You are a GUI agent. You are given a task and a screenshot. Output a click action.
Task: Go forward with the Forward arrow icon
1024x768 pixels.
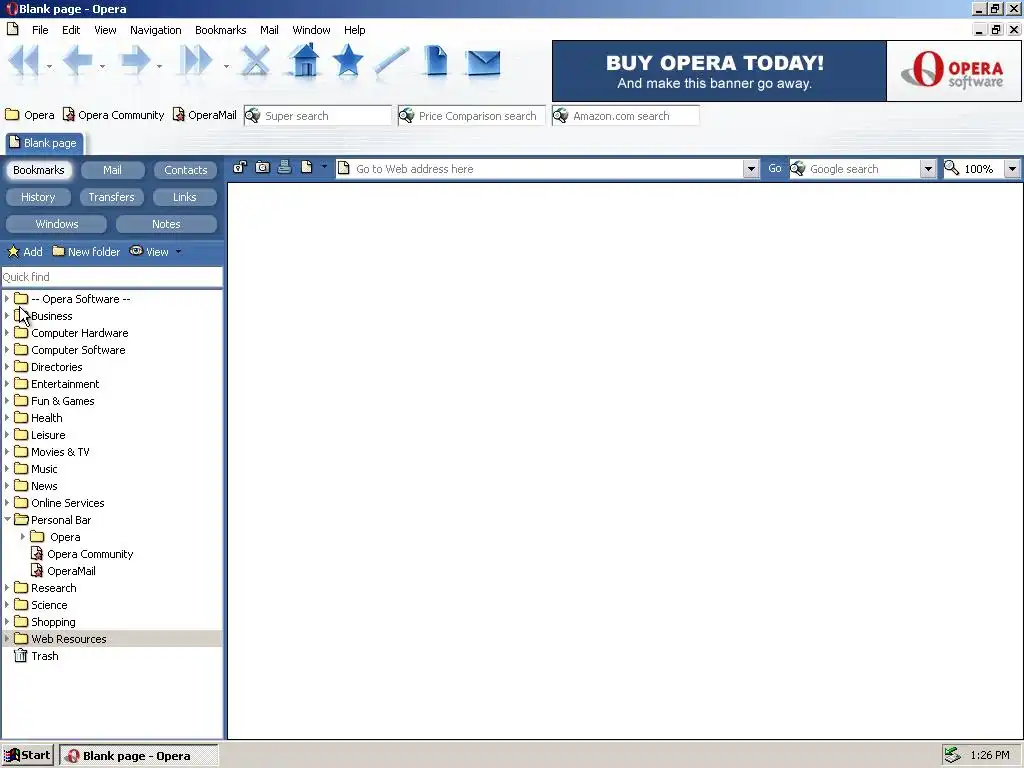[x=135, y=62]
